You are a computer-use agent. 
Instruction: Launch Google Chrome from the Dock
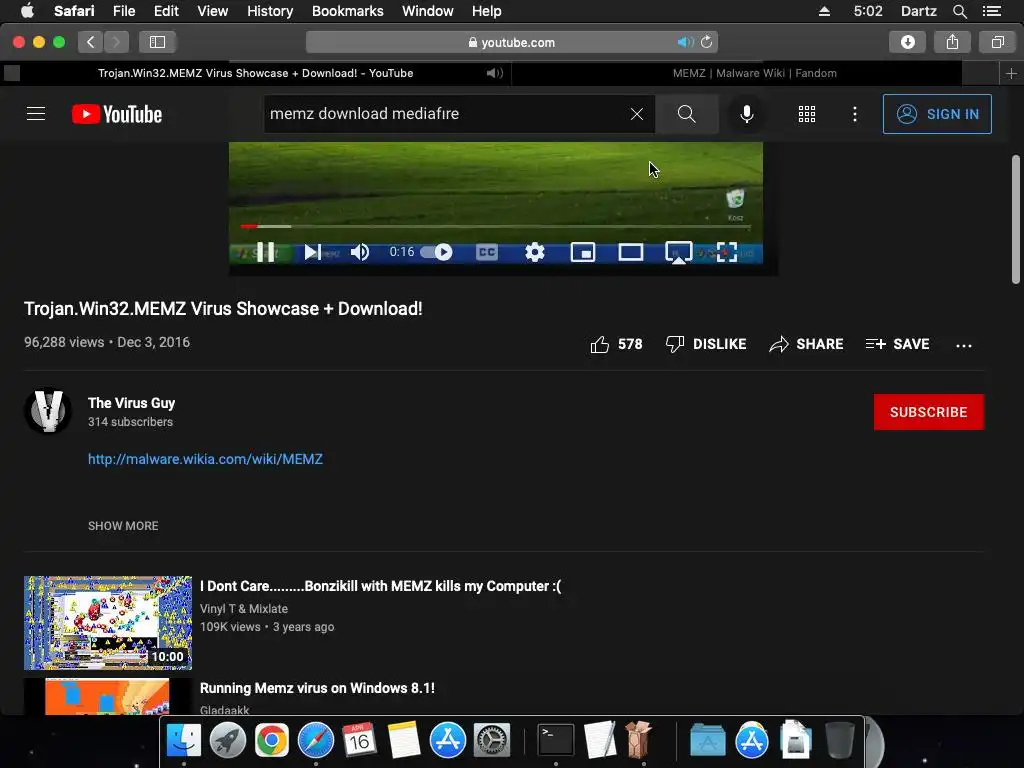coord(272,741)
